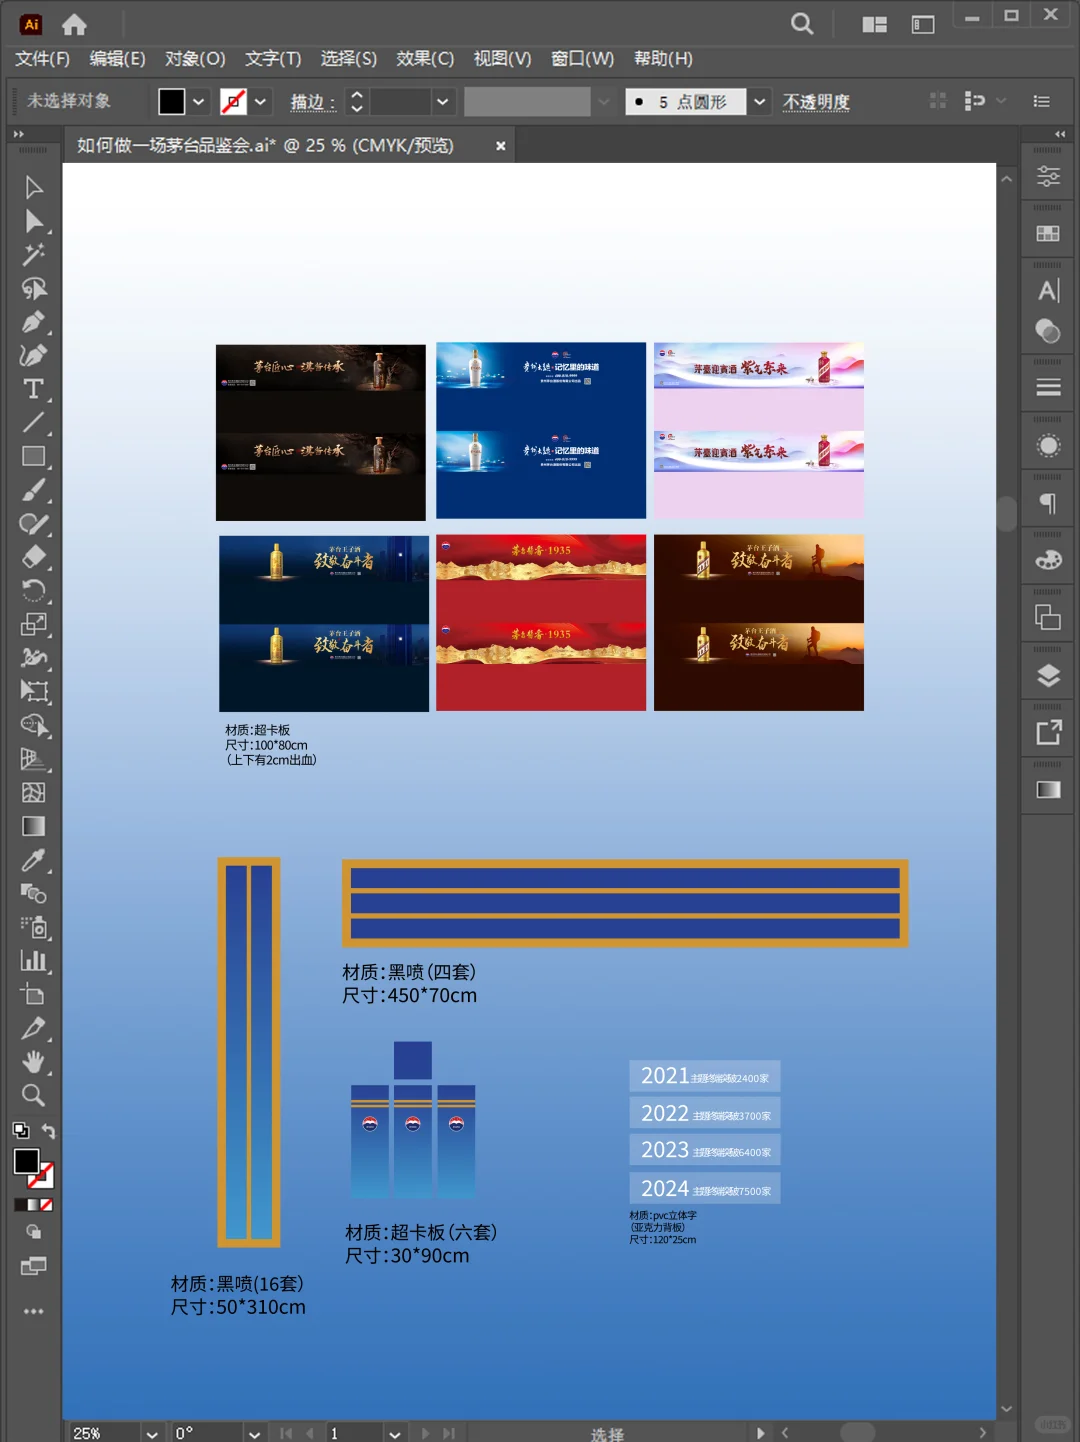Select the Eyedropper tool
1080x1442 pixels.
point(34,860)
